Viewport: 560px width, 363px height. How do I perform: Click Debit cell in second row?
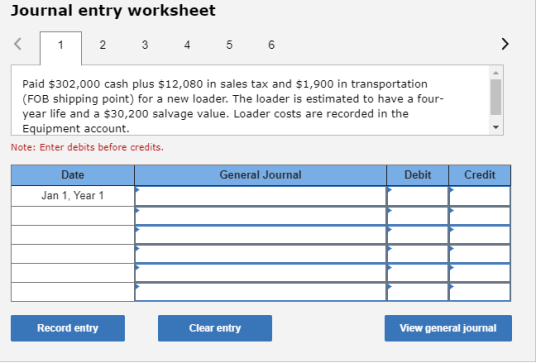[x=418, y=216]
